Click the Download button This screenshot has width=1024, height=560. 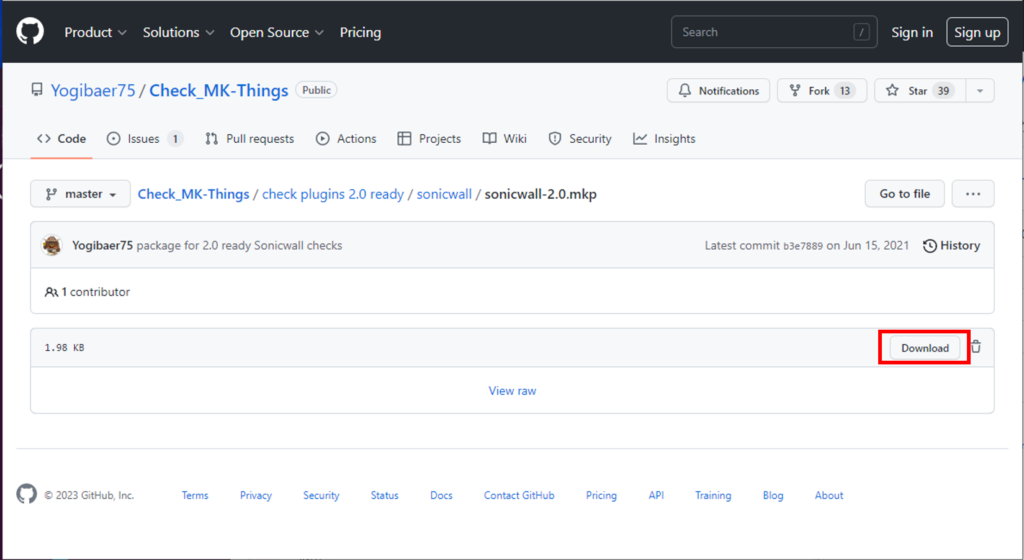coord(925,348)
